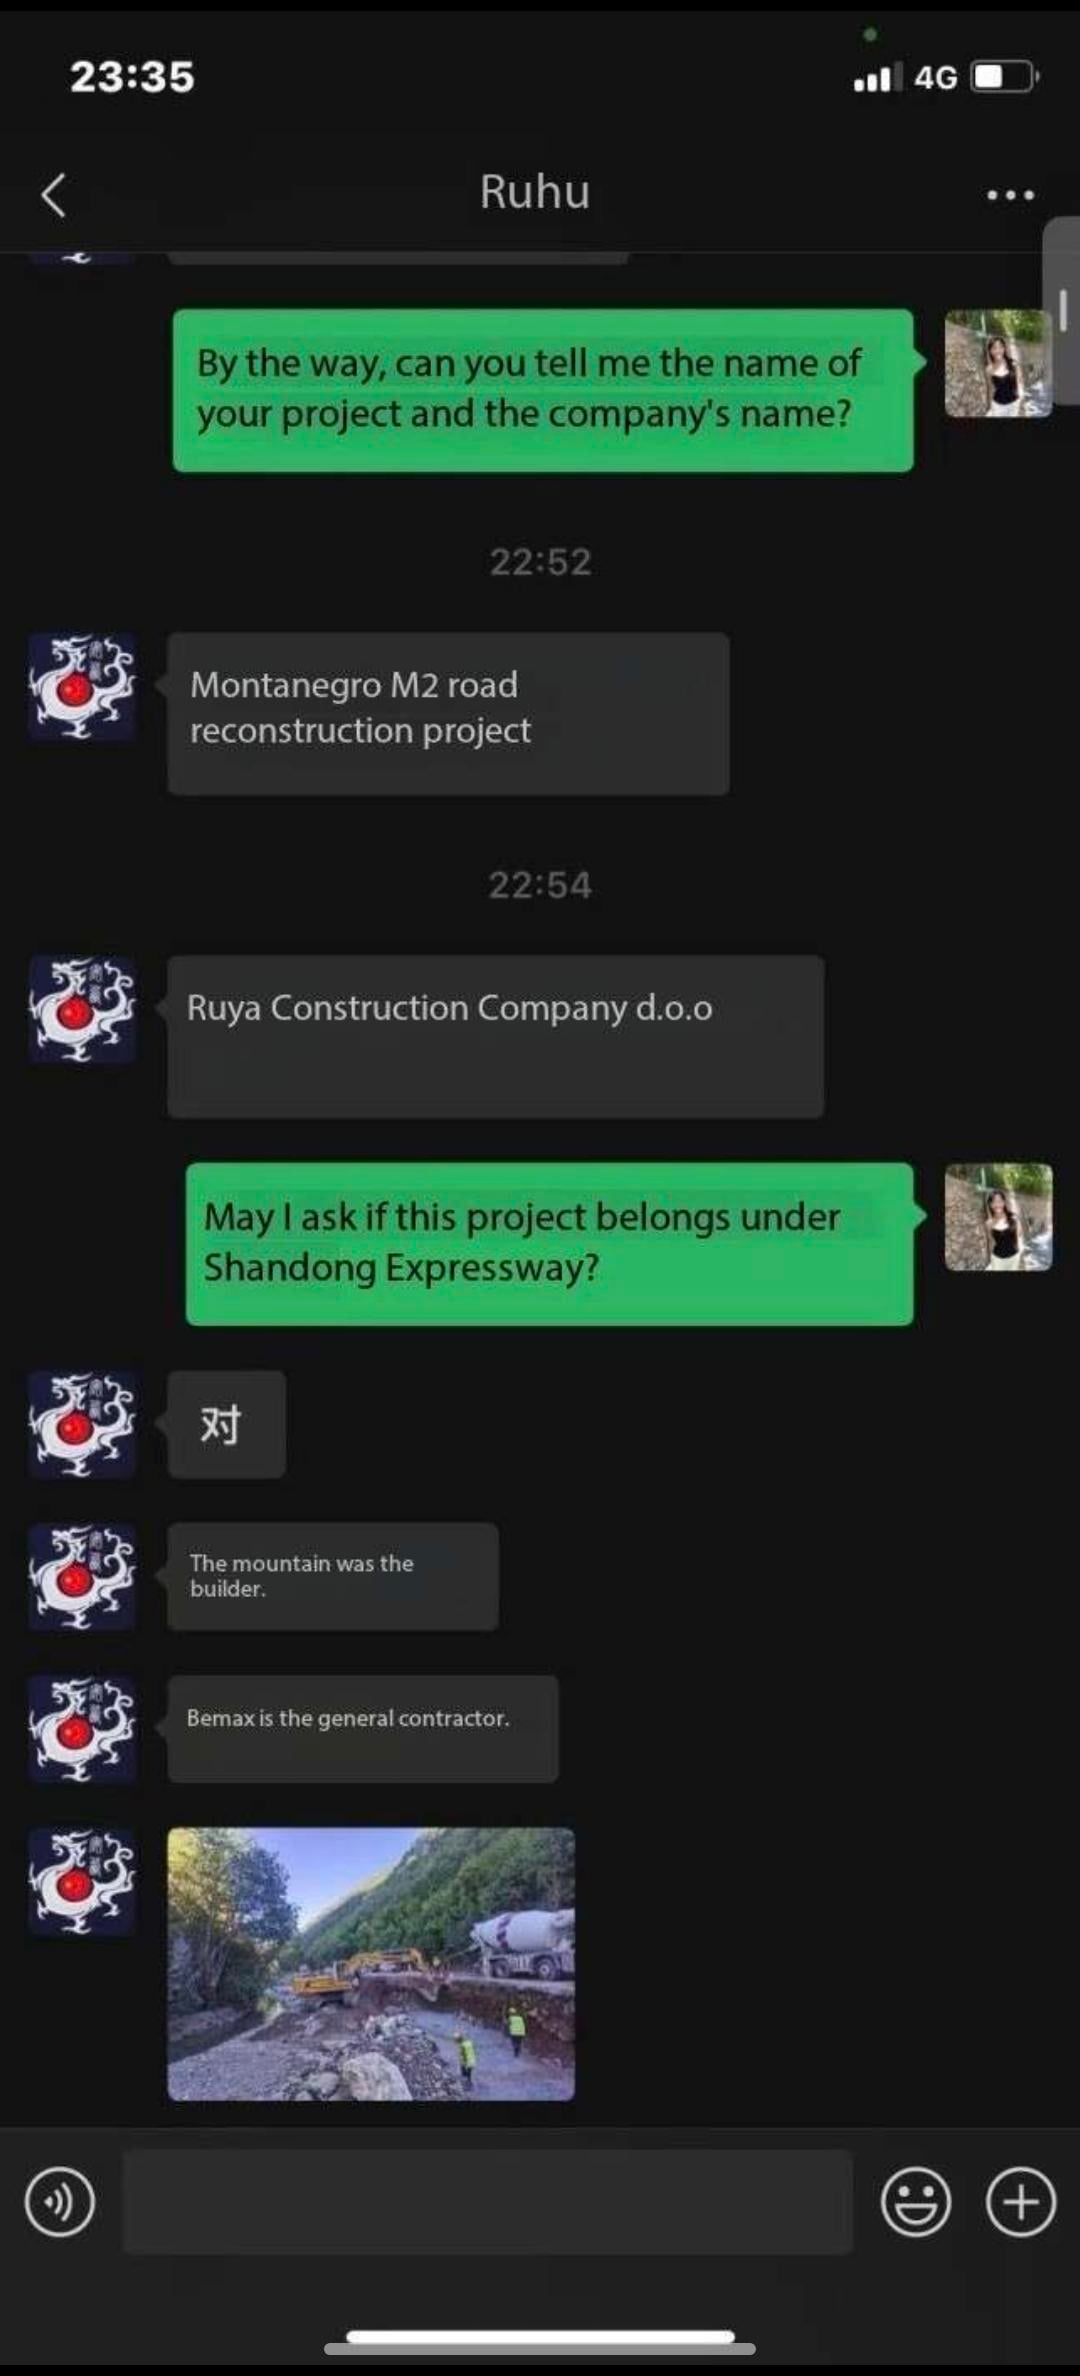
Task: Select the '对' reply bubble
Action: pyautogui.click(x=227, y=1424)
